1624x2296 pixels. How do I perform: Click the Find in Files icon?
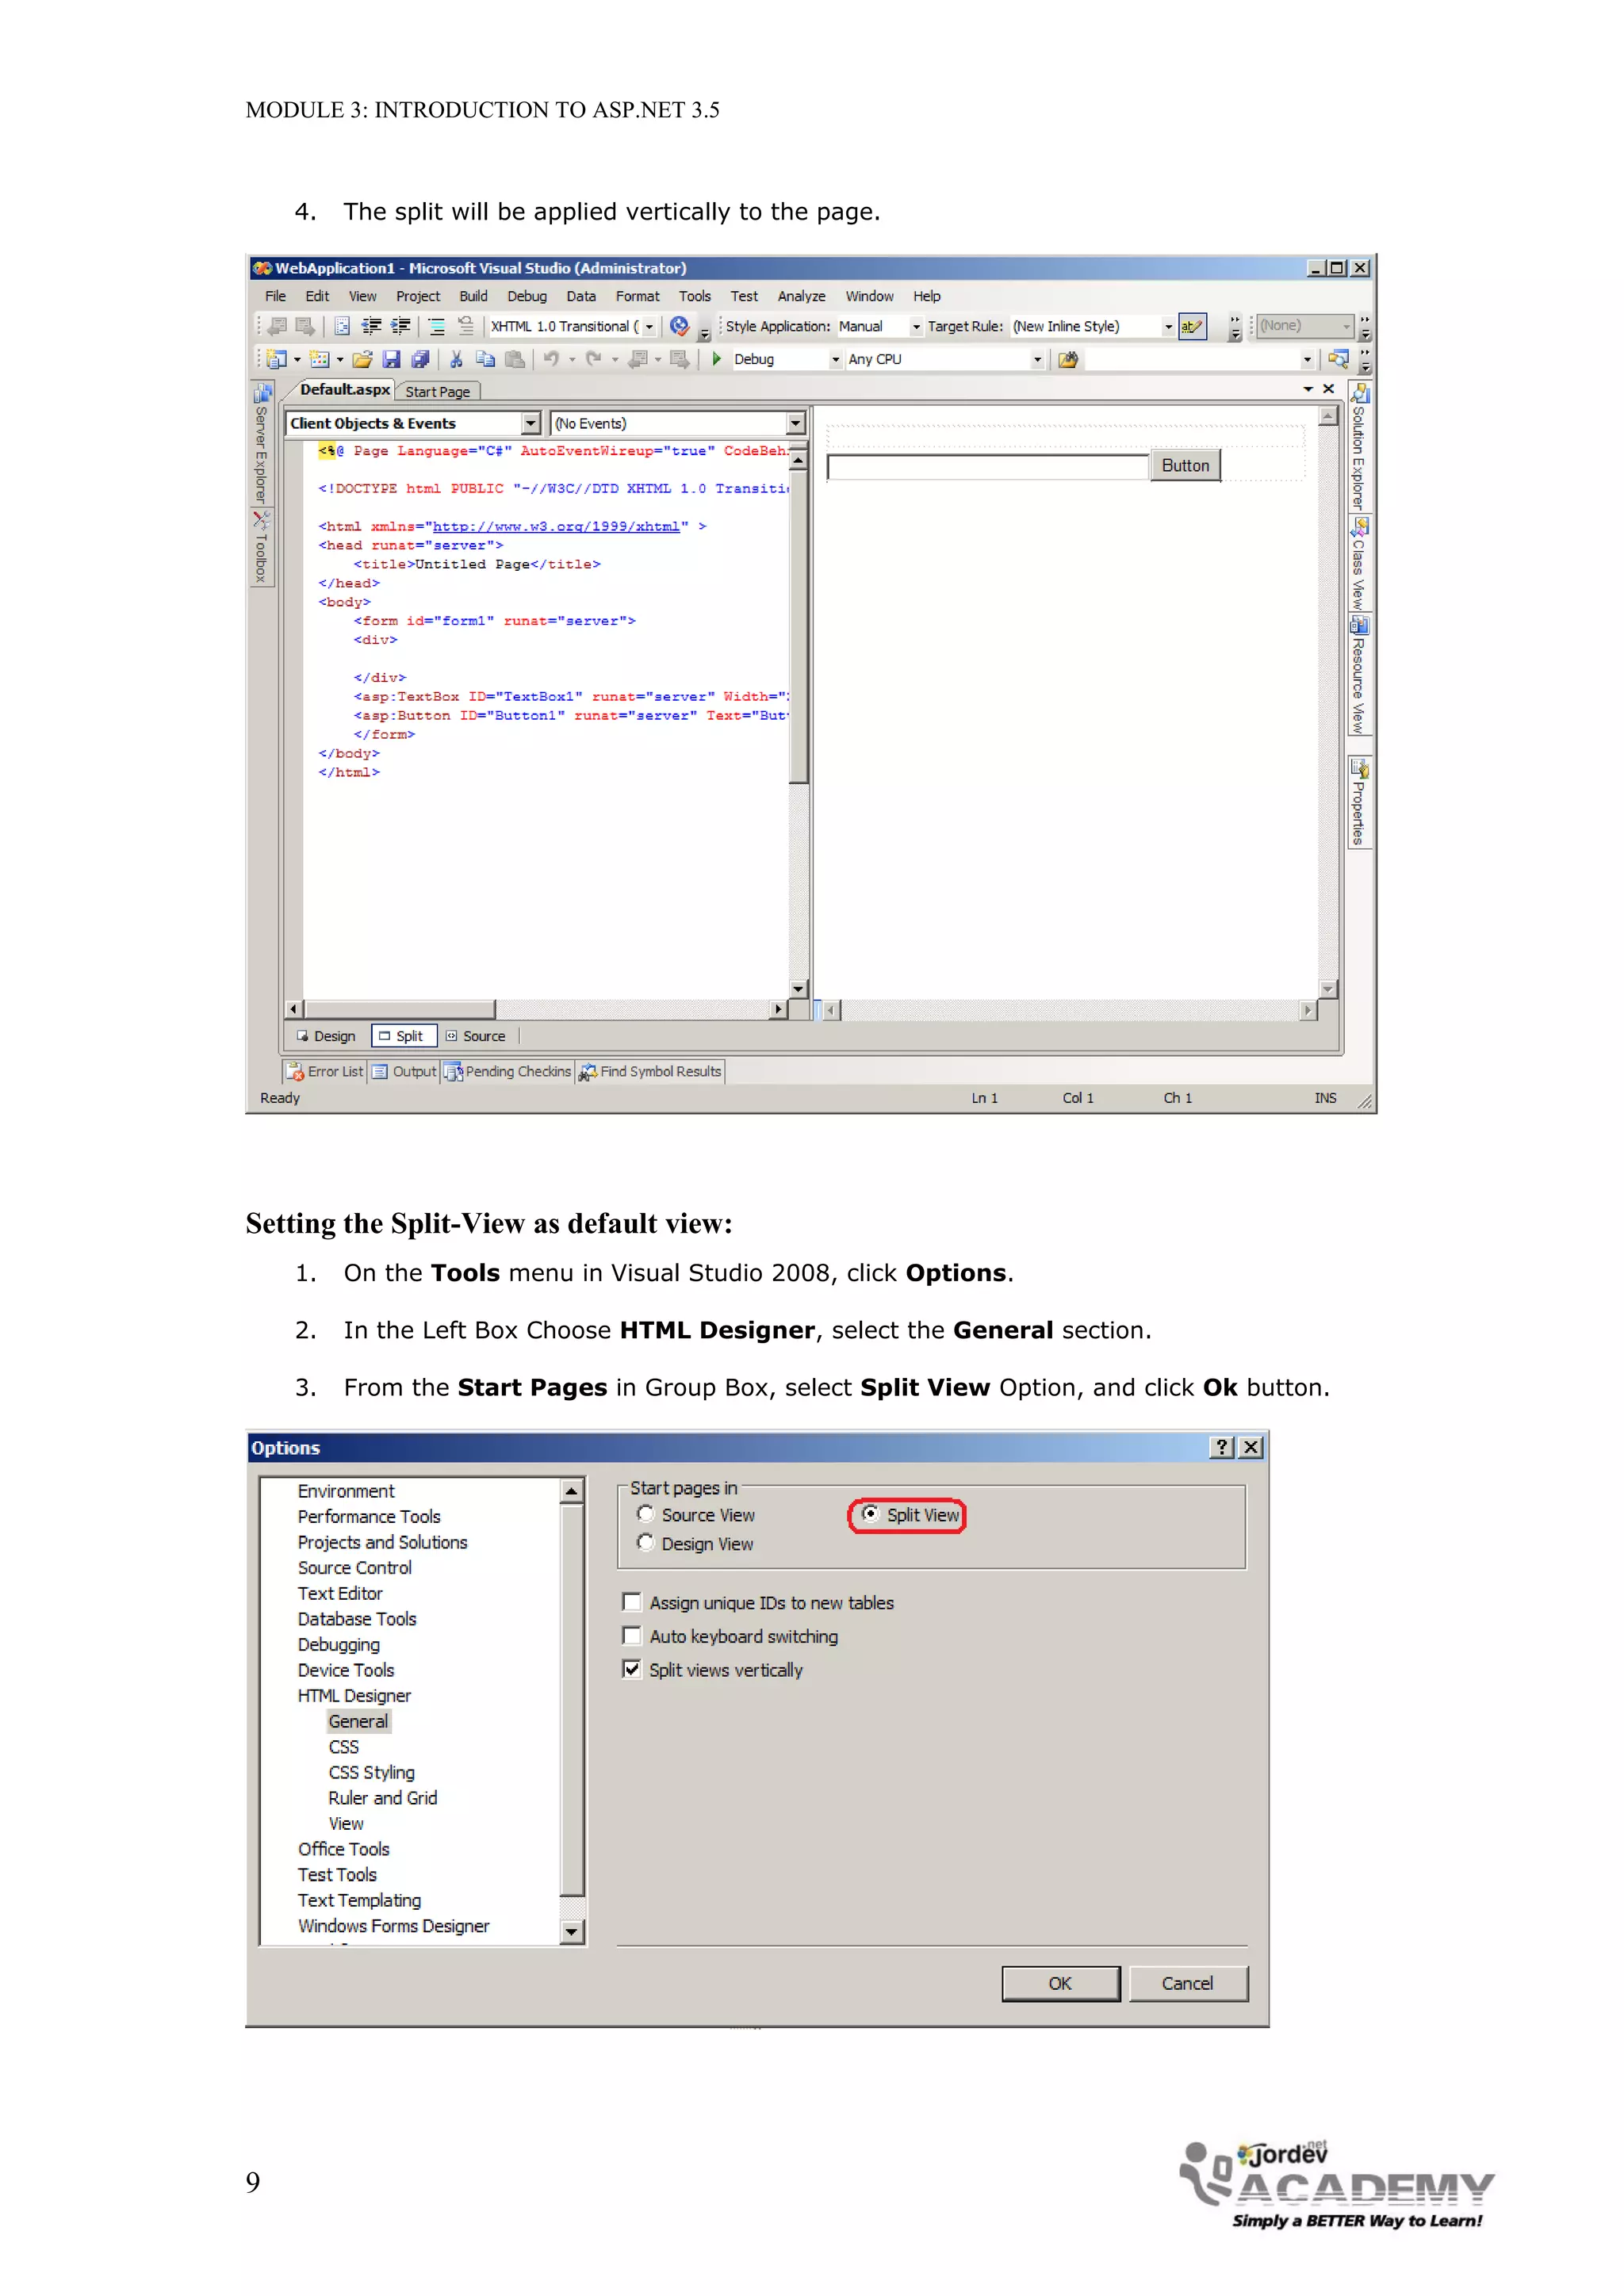(1068, 359)
